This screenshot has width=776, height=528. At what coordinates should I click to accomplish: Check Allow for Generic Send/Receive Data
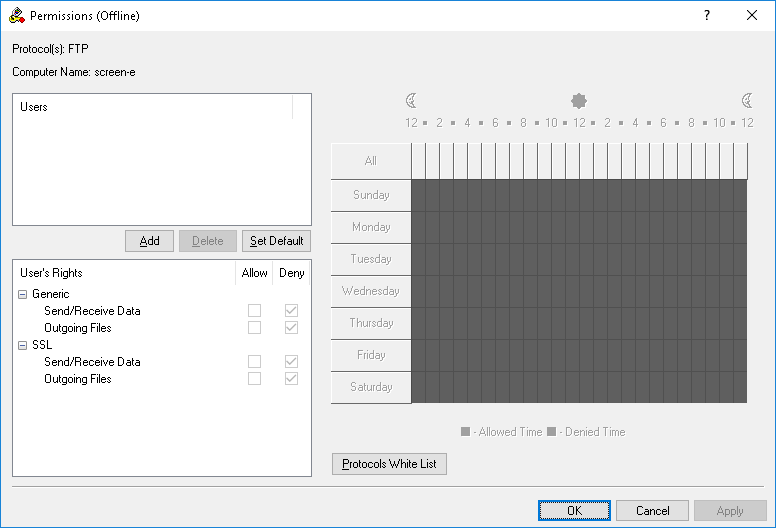(255, 311)
